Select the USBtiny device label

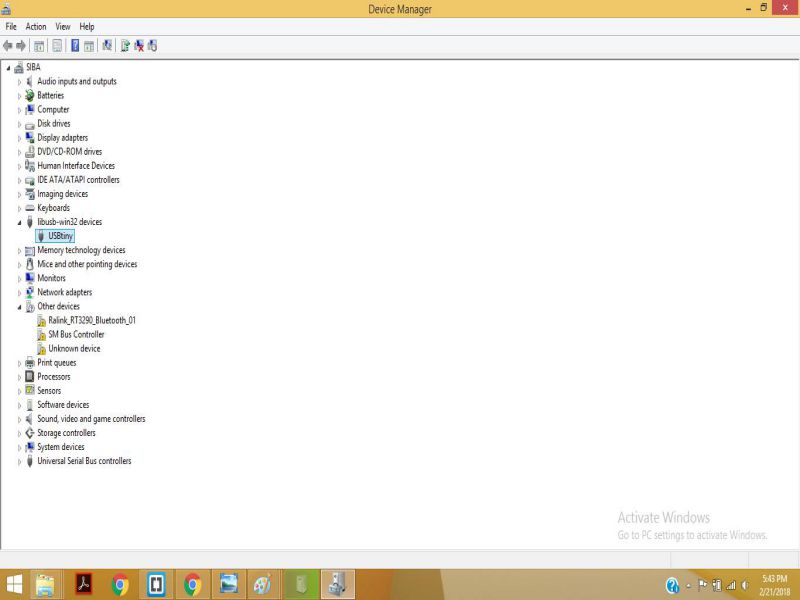61,236
